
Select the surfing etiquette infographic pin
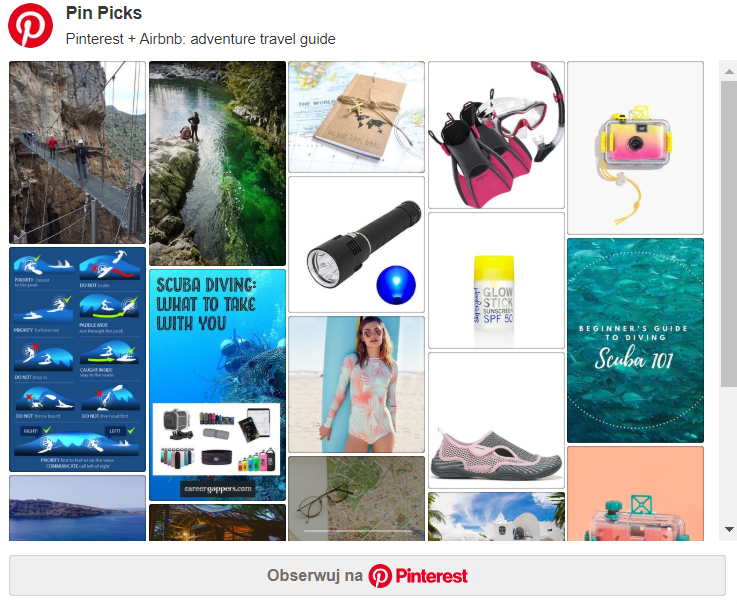point(78,360)
